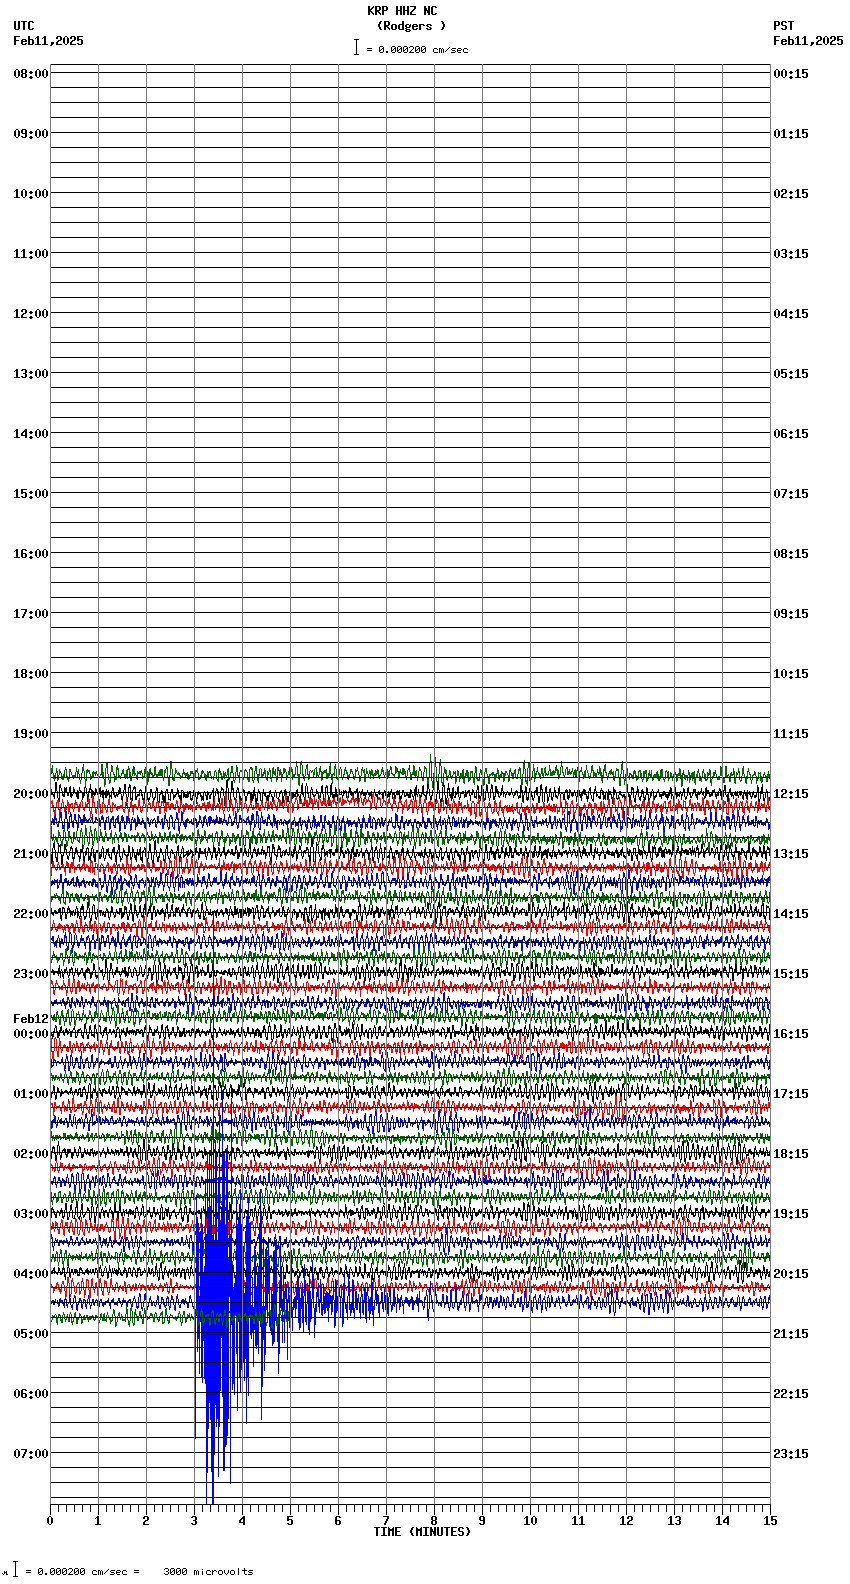Click the bottom scale text '3000 microvolts'

(208, 1571)
